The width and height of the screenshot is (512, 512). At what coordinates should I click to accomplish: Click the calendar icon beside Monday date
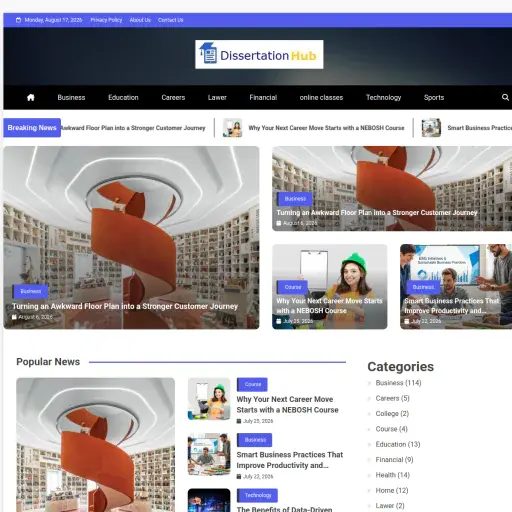(x=19, y=20)
